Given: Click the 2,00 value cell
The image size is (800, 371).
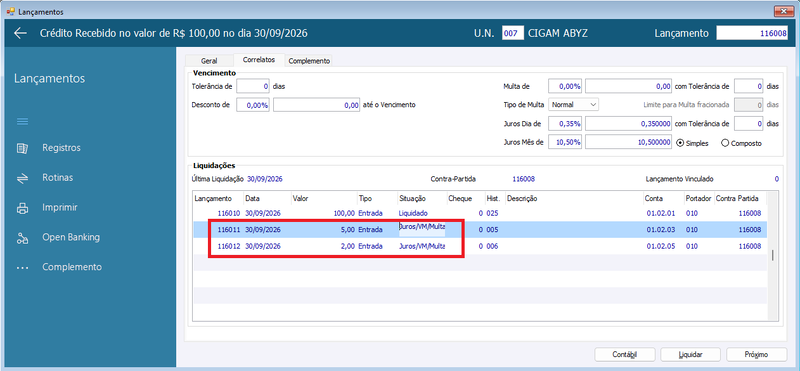Looking at the screenshot, I should point(347,246).
